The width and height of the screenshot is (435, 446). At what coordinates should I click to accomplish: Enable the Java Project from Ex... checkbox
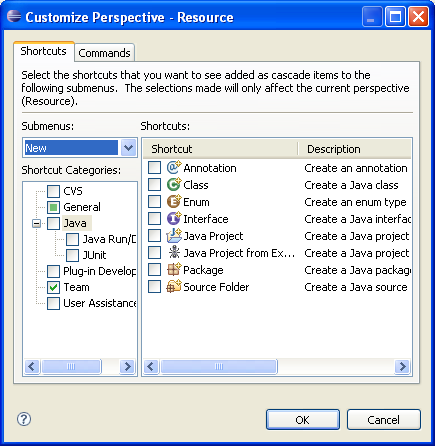pyautogui.click(x=154, y=252)
